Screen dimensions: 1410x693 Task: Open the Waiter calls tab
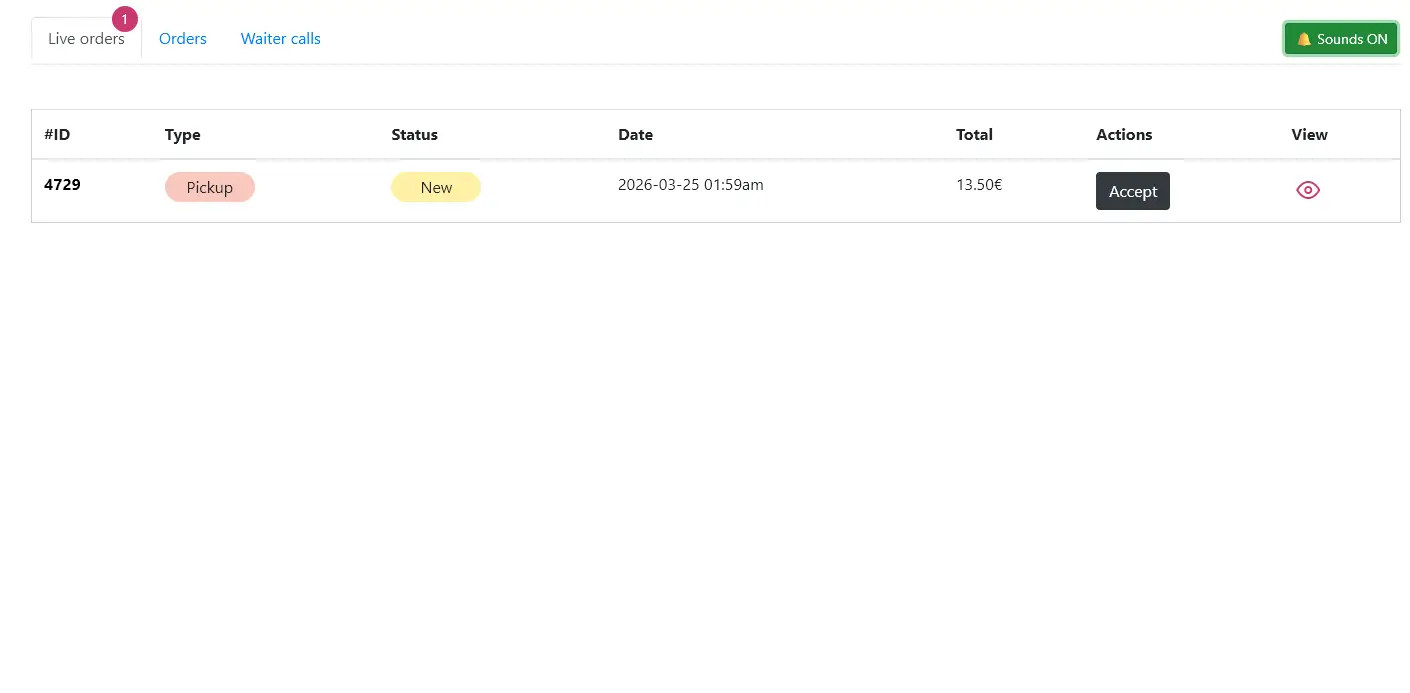click(281, 39)
